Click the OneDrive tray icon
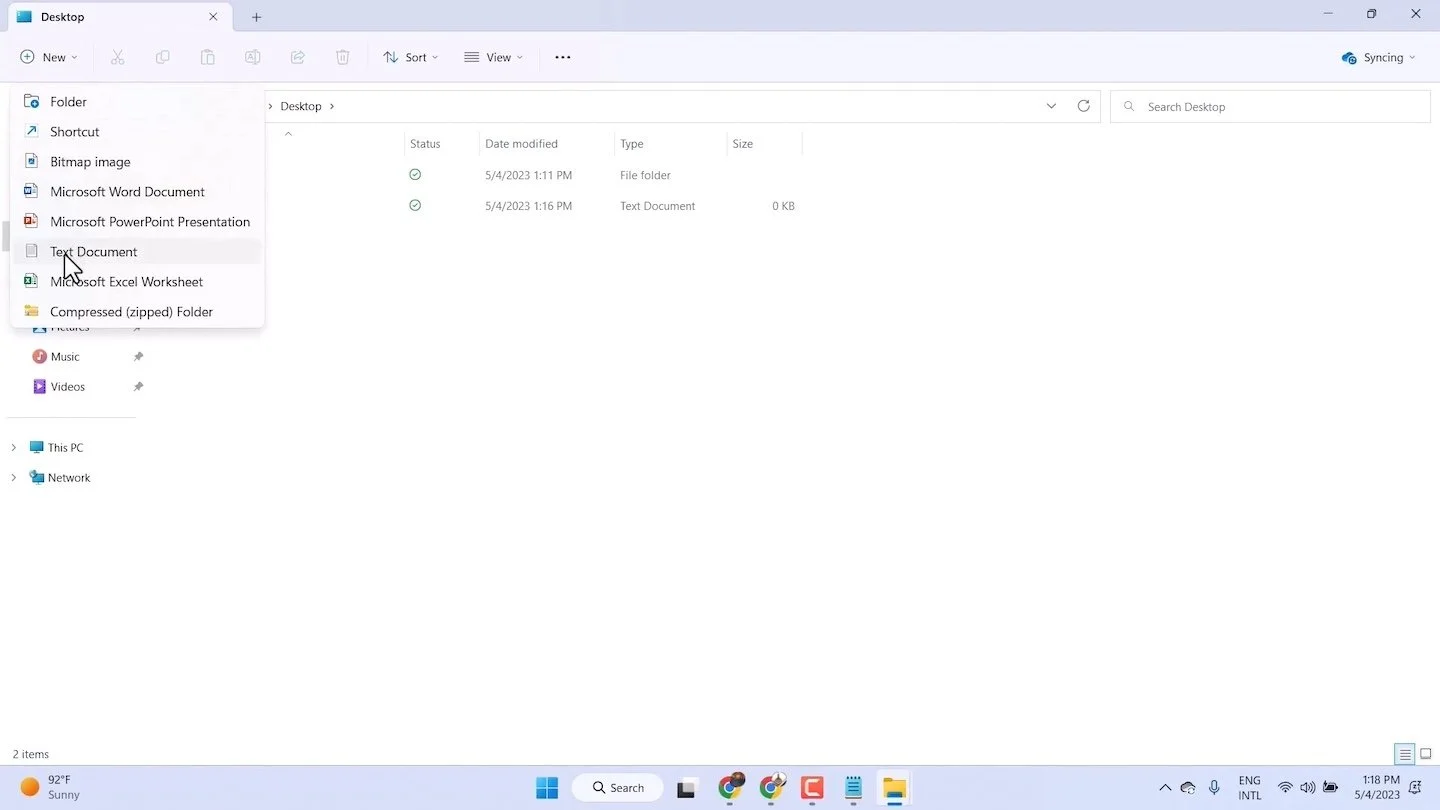 pos(1188,788)
